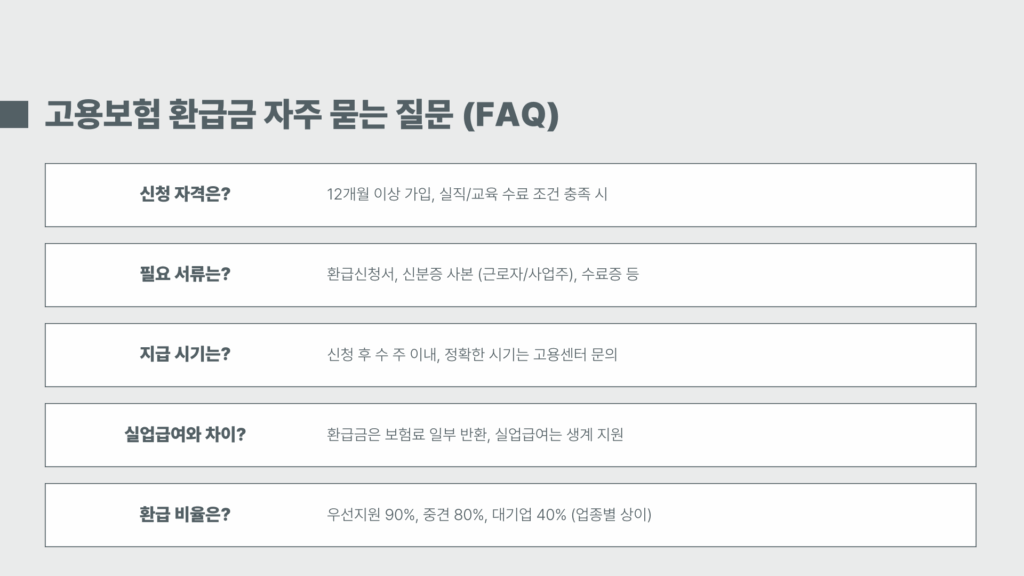Click '수료증 등' in the documents answer
Screen dimensions: 1024x576
[x=610, y=274]
